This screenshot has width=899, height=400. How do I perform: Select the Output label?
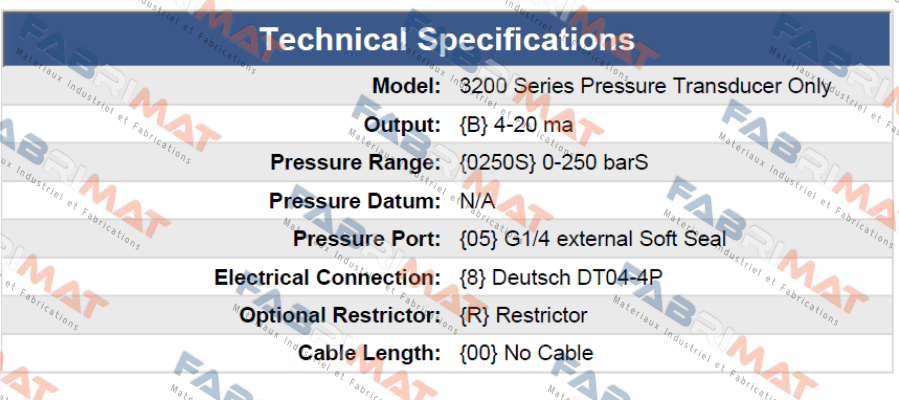[402, 125]
